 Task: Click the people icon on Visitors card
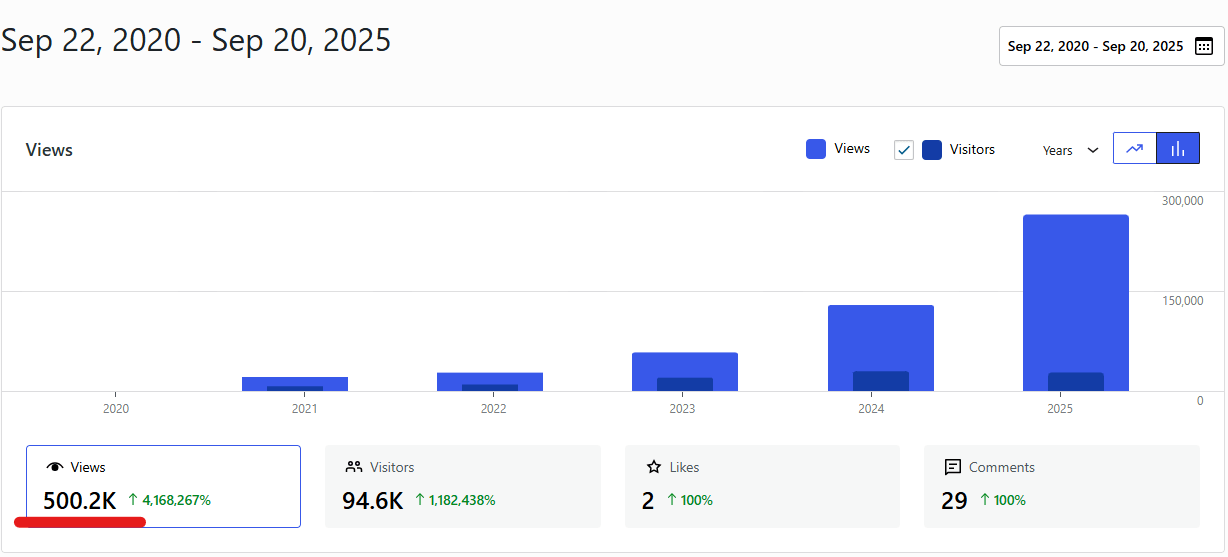click(353, 467)
